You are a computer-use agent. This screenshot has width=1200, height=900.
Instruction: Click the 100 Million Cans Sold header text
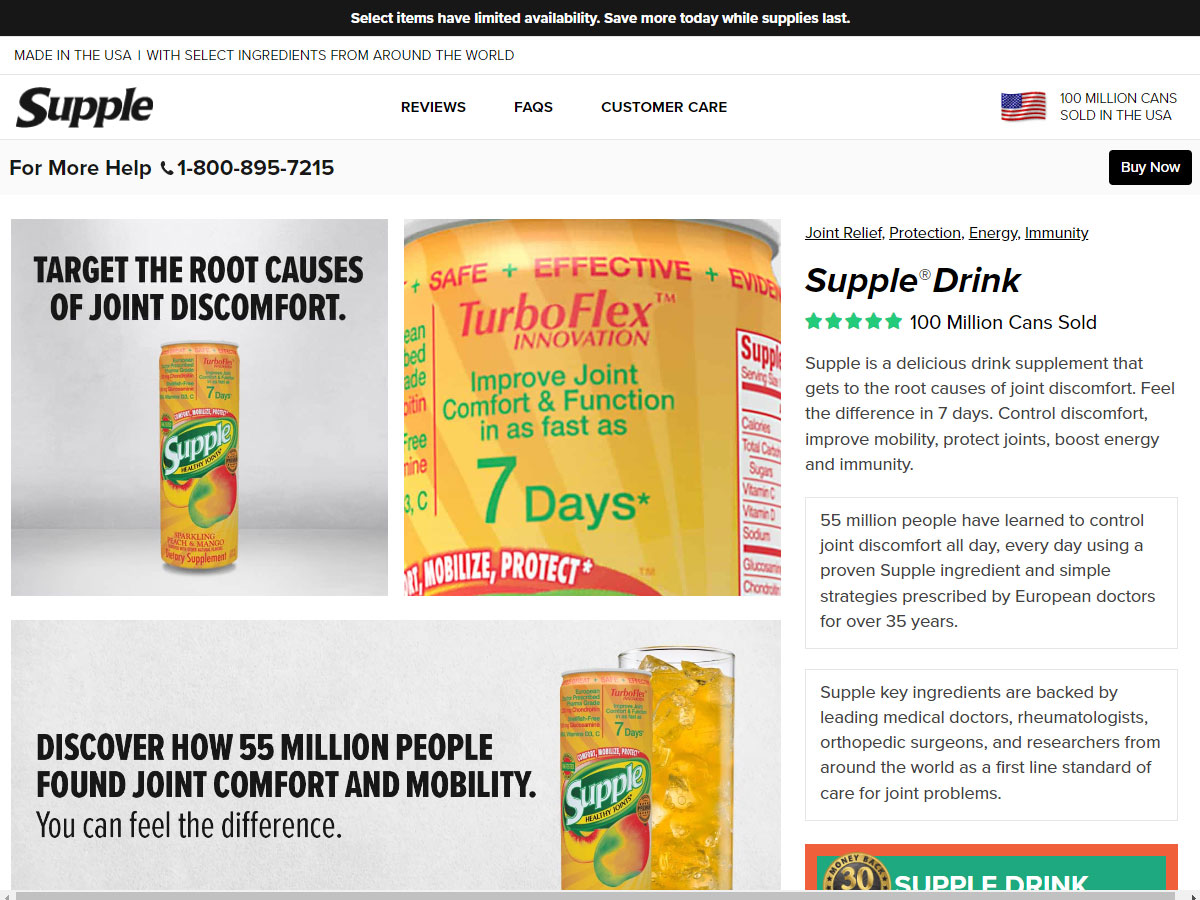pos(1118,107)
